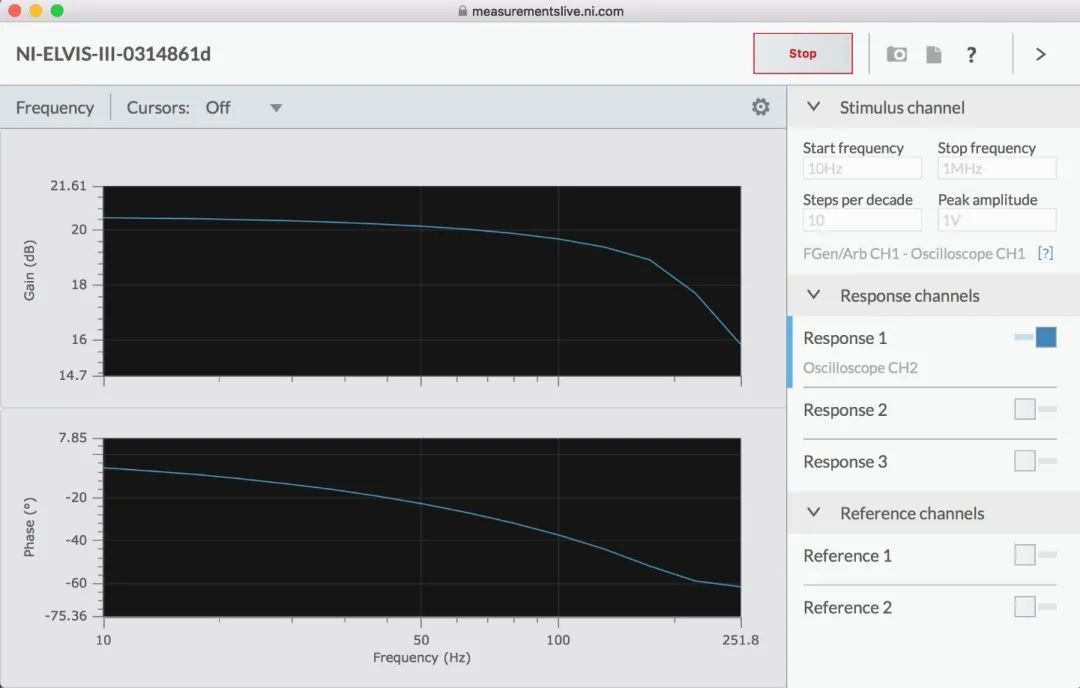Click the Oscilloscope CH2 channel label
The image size is (1080, 688).
click(860, 368)
